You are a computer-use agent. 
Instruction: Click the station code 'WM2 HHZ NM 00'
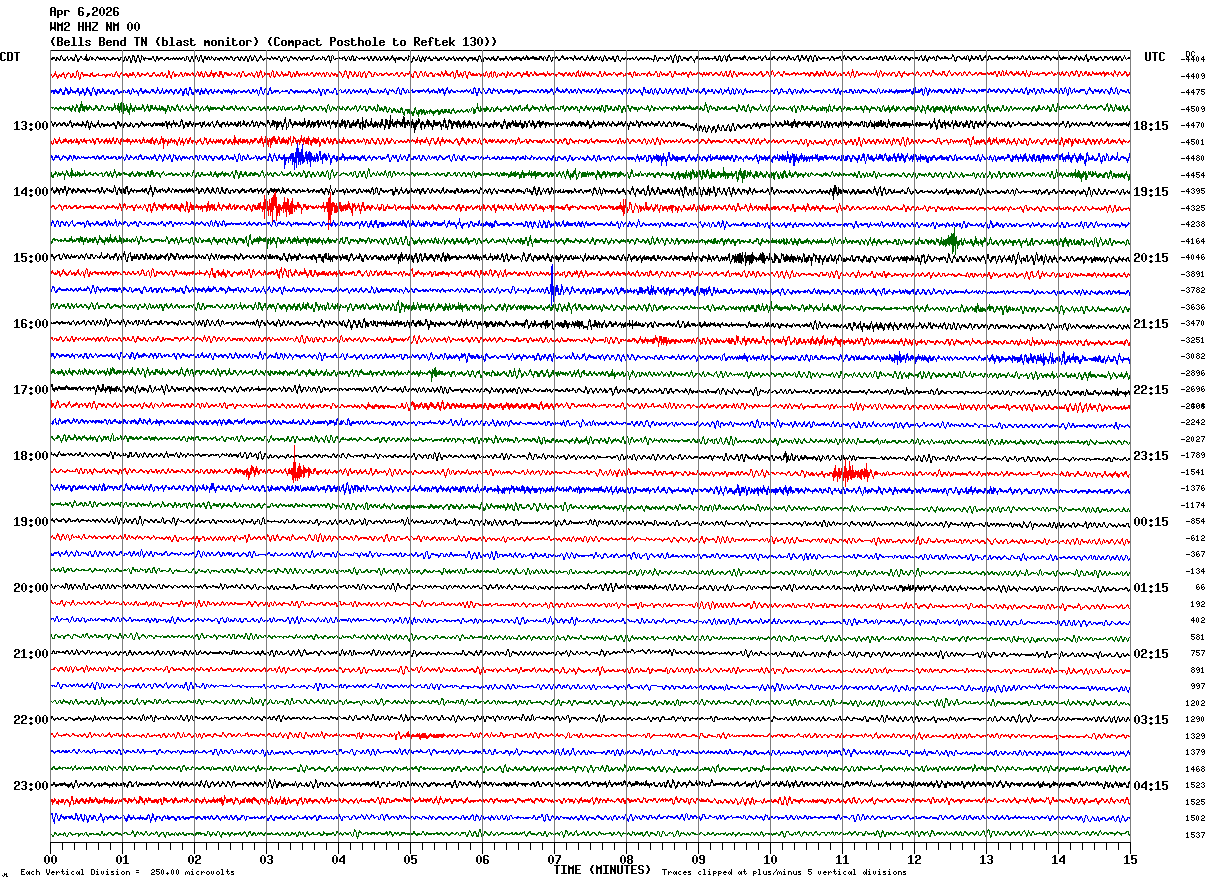coord(95,27)
